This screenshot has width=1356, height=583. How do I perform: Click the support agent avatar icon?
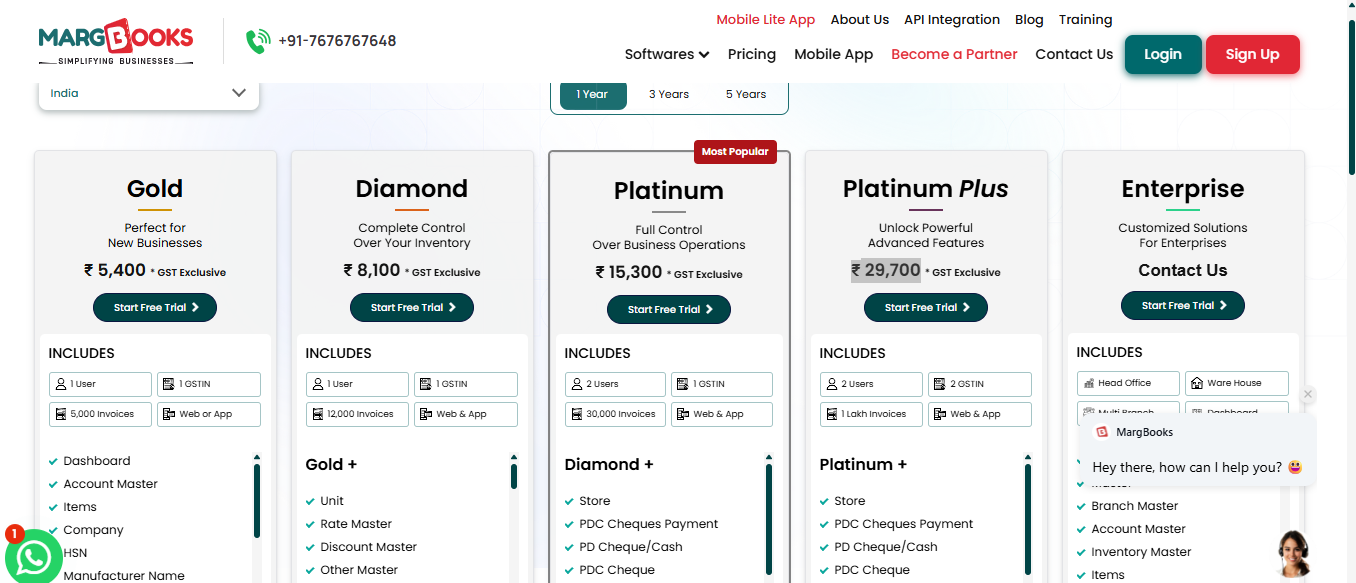[x=1295, y=553]
